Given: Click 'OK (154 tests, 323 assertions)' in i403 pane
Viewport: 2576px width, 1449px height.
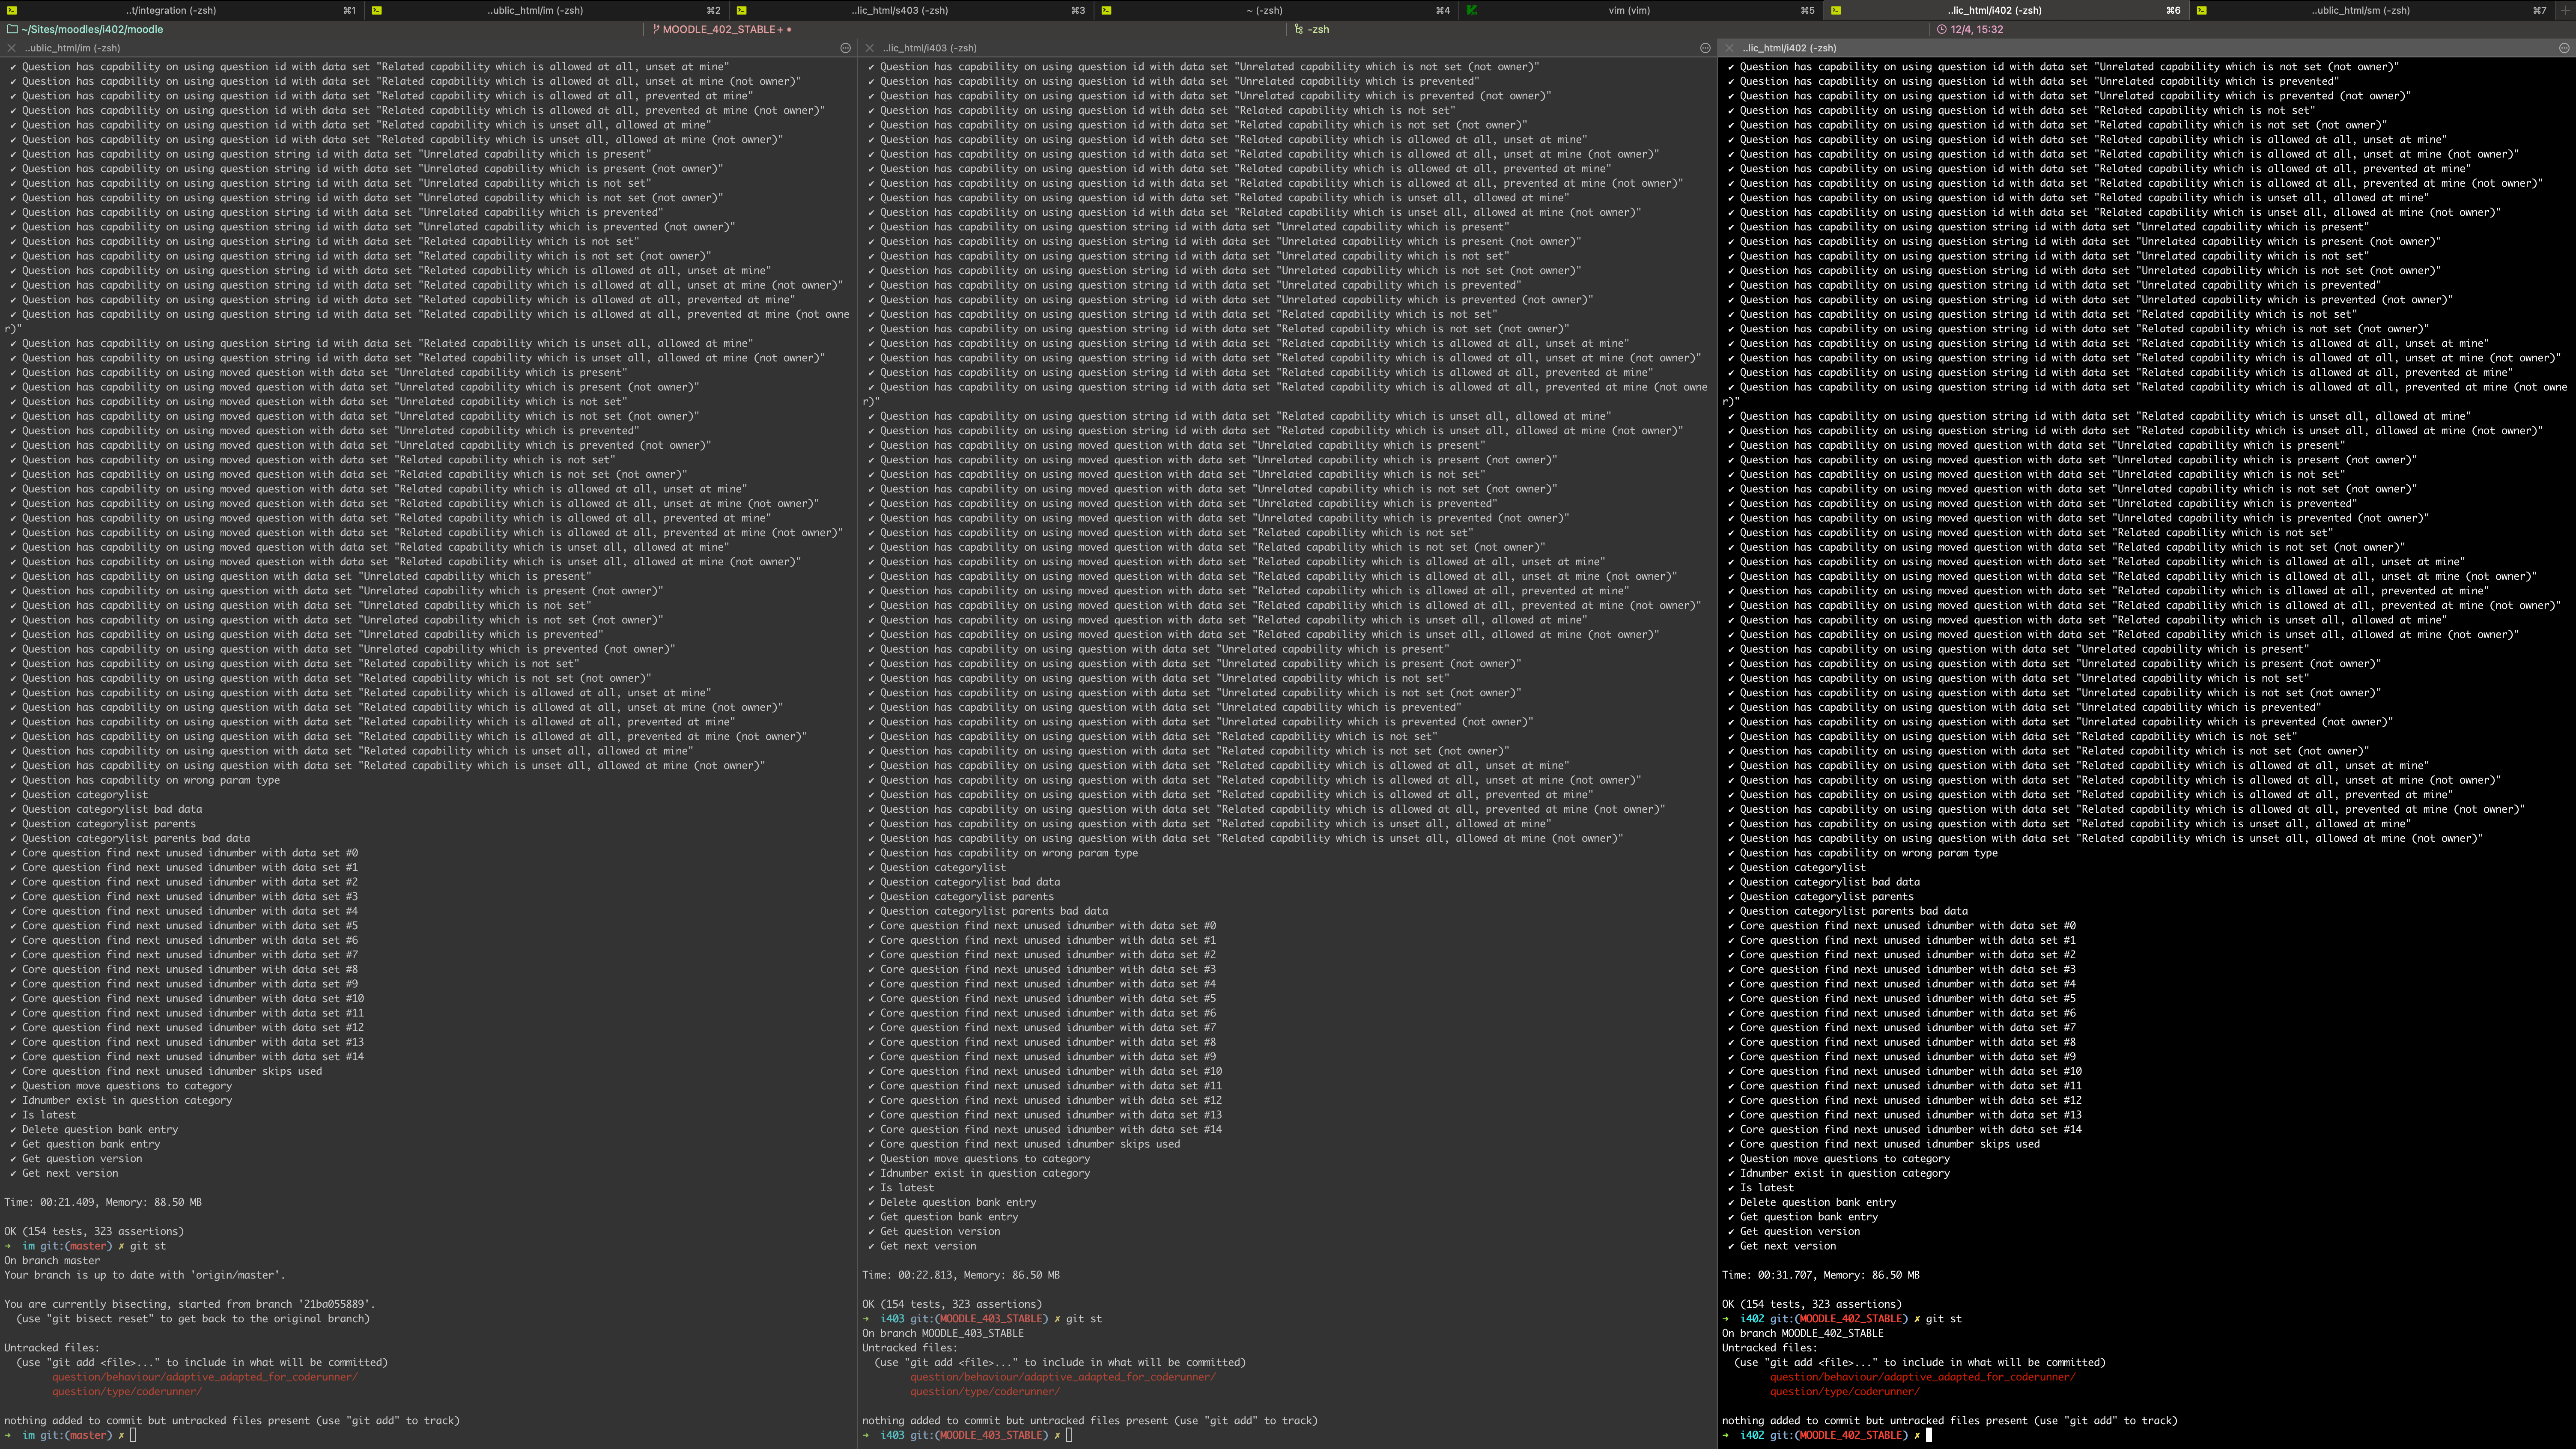Looking at the screenshot, I should pyautogui.click(x=952, y=1304).
